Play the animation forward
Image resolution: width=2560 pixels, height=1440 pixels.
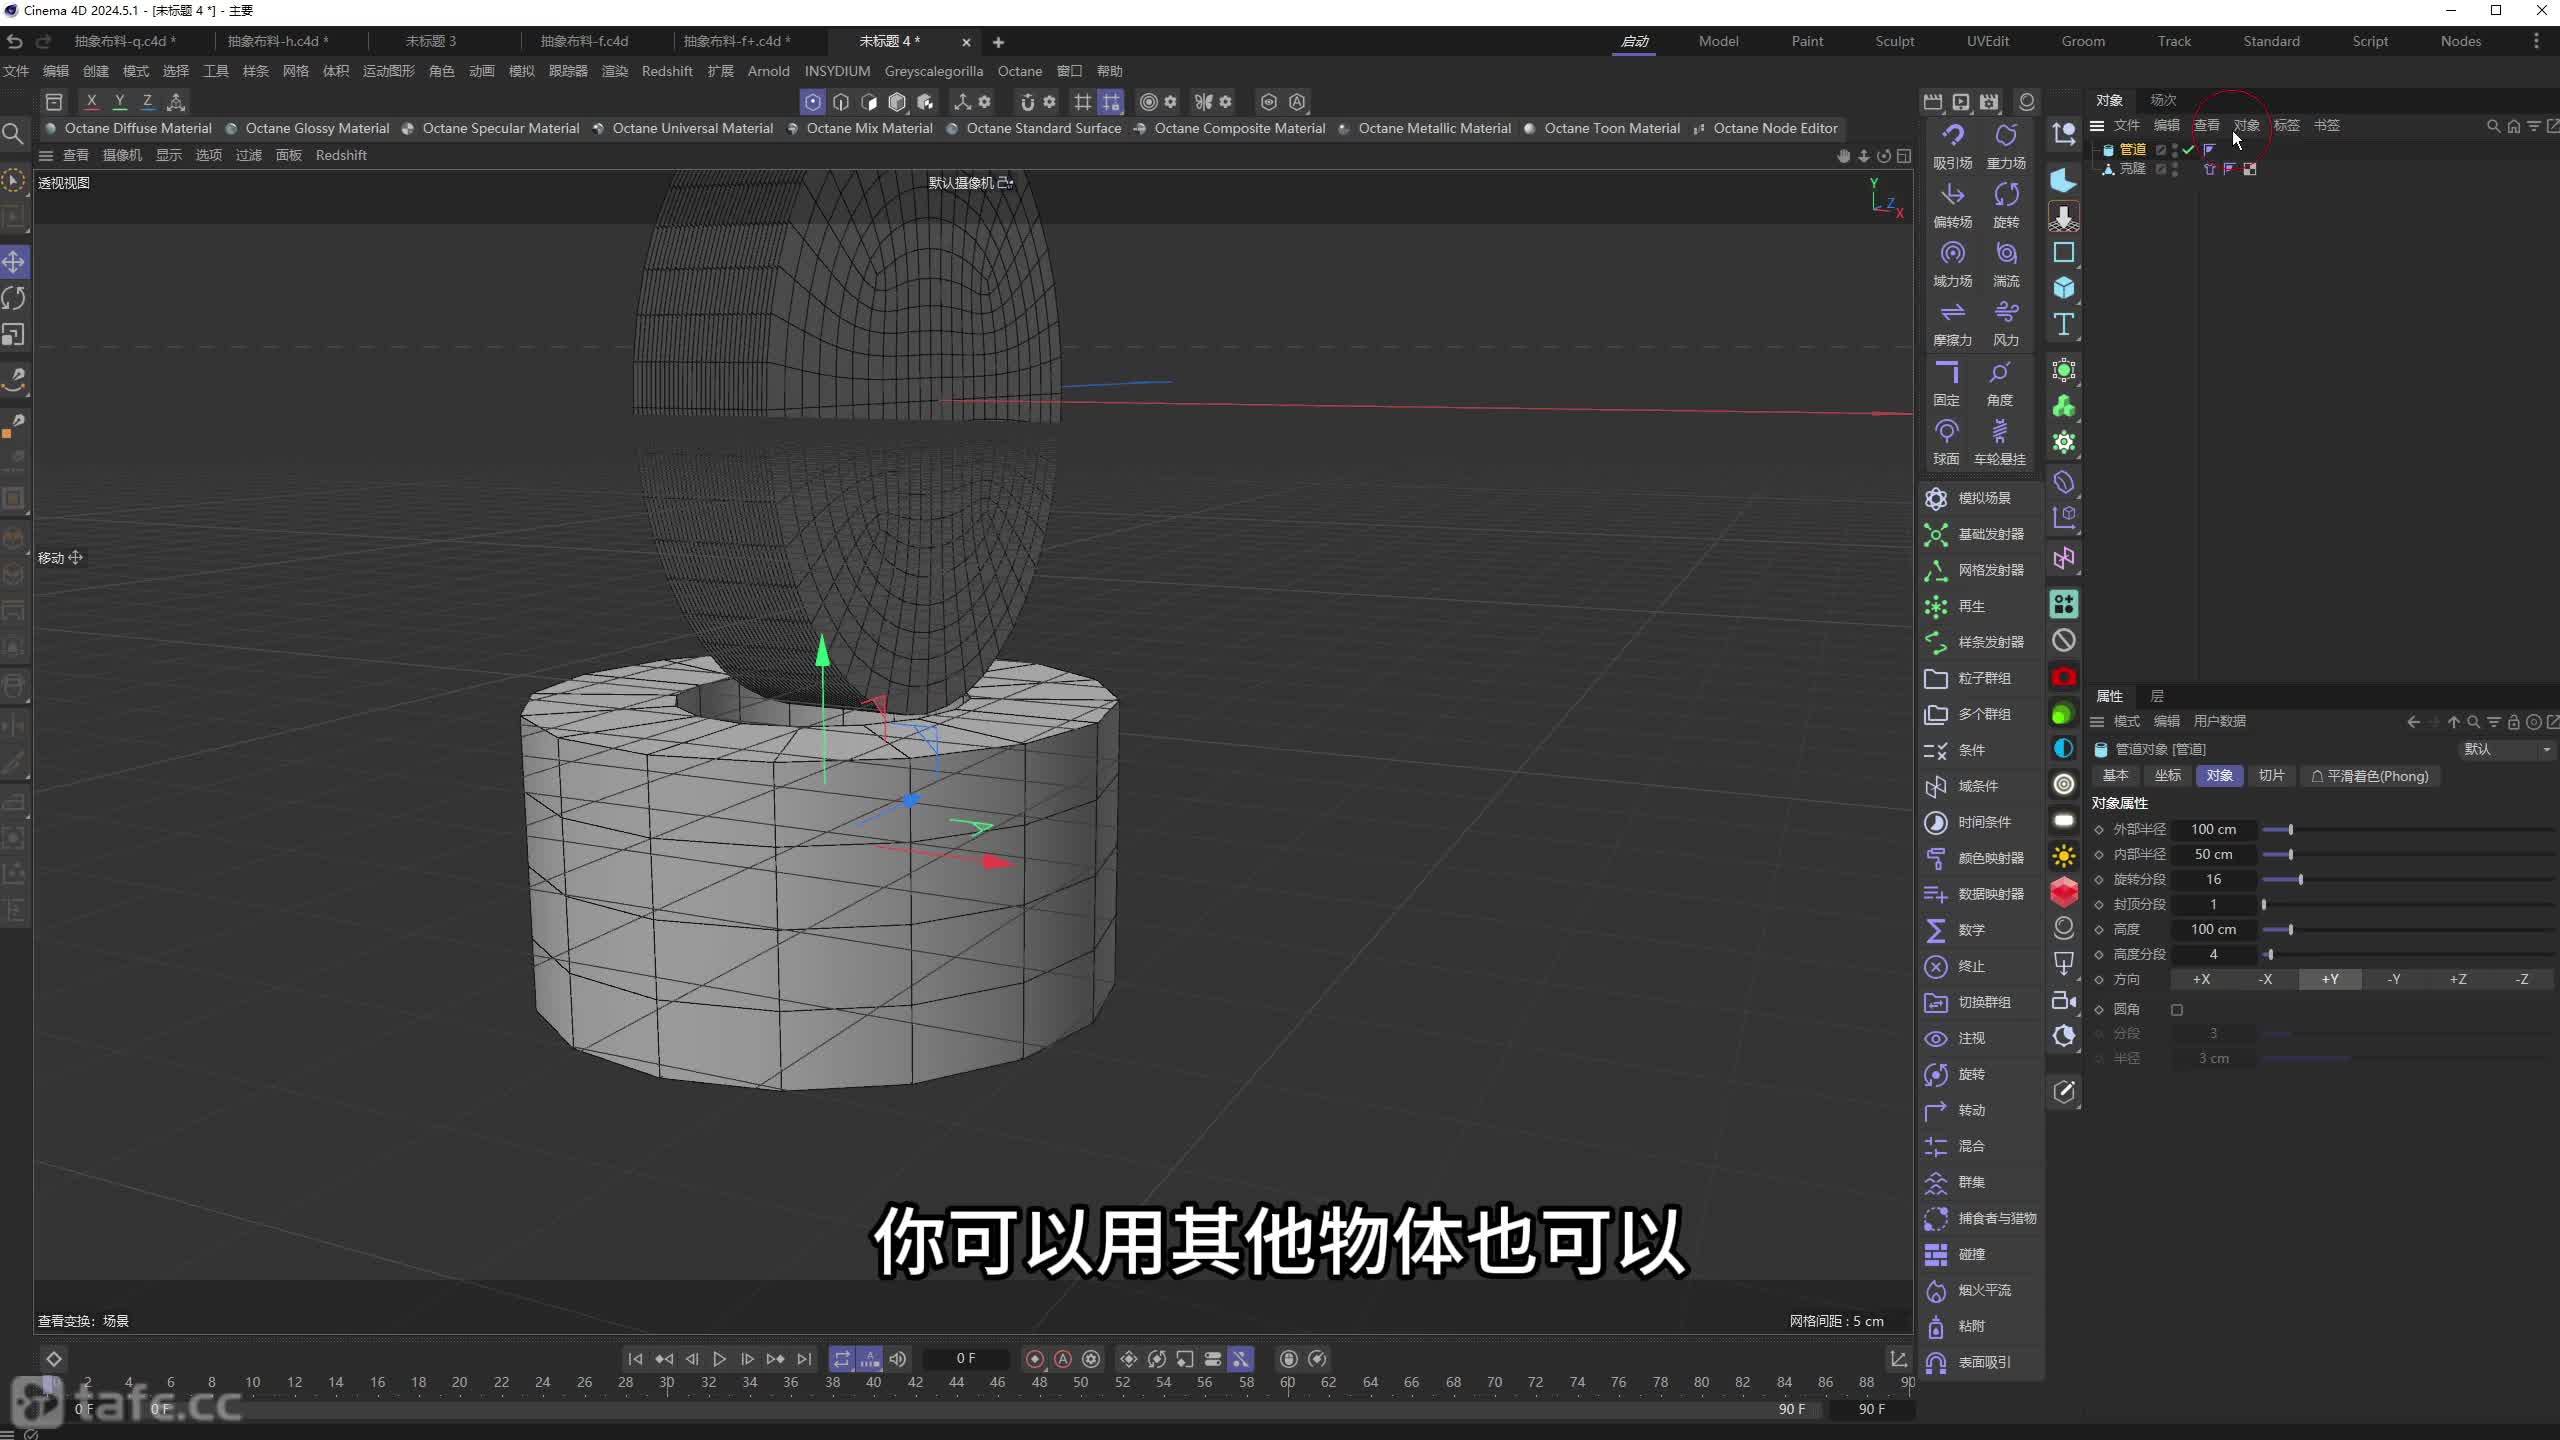pos(719,1359)
